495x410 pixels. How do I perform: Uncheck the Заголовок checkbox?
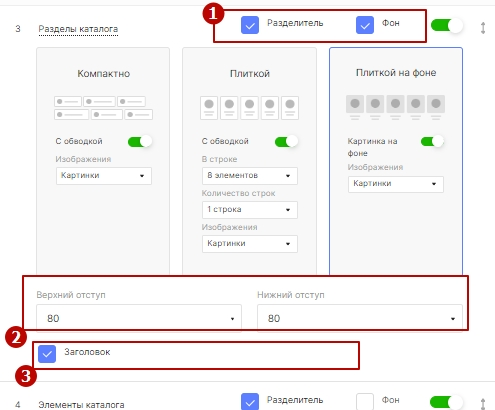pos(47,354)
